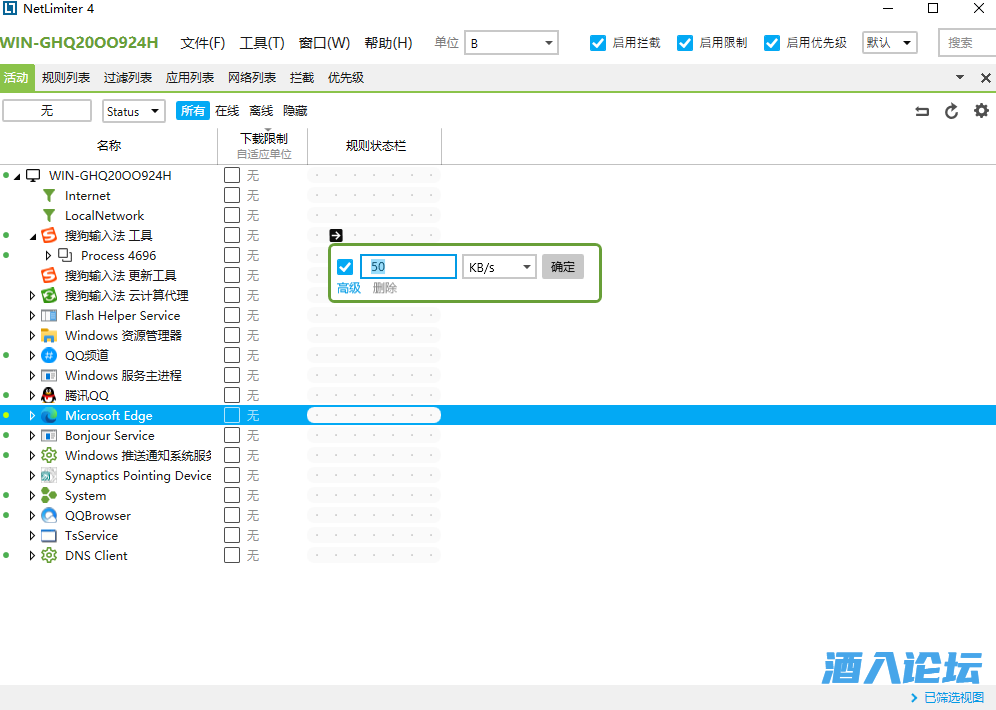
Task: Switch to the 规则列表 tab
Action: coord(66,78)
